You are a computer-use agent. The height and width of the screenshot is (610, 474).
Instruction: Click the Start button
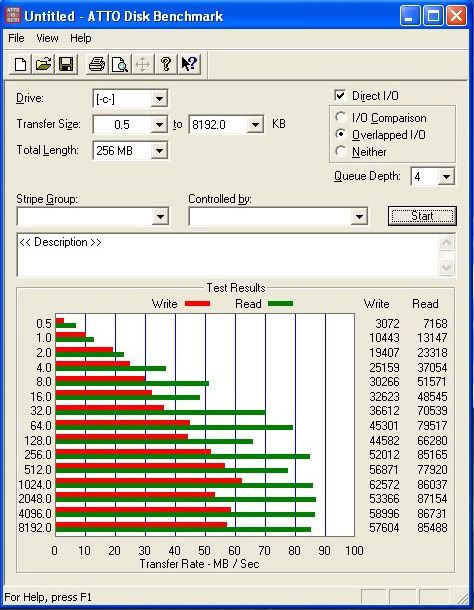pos(422,216)
